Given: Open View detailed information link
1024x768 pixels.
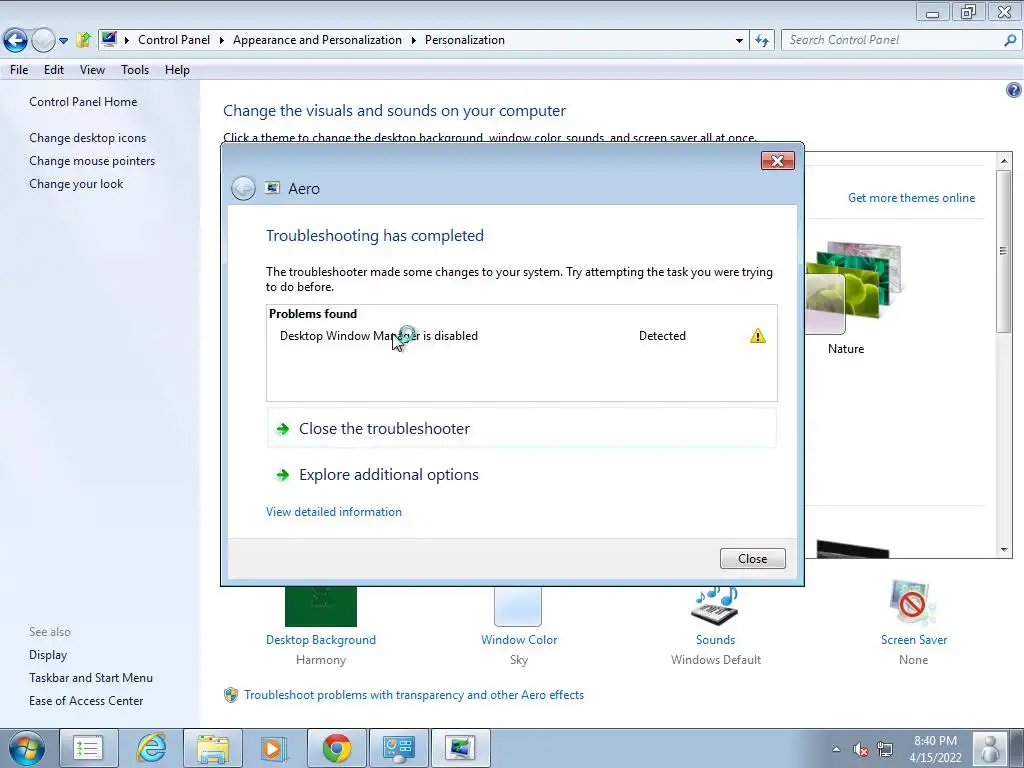Looking at the screenshot, I should tap(334, 512).
